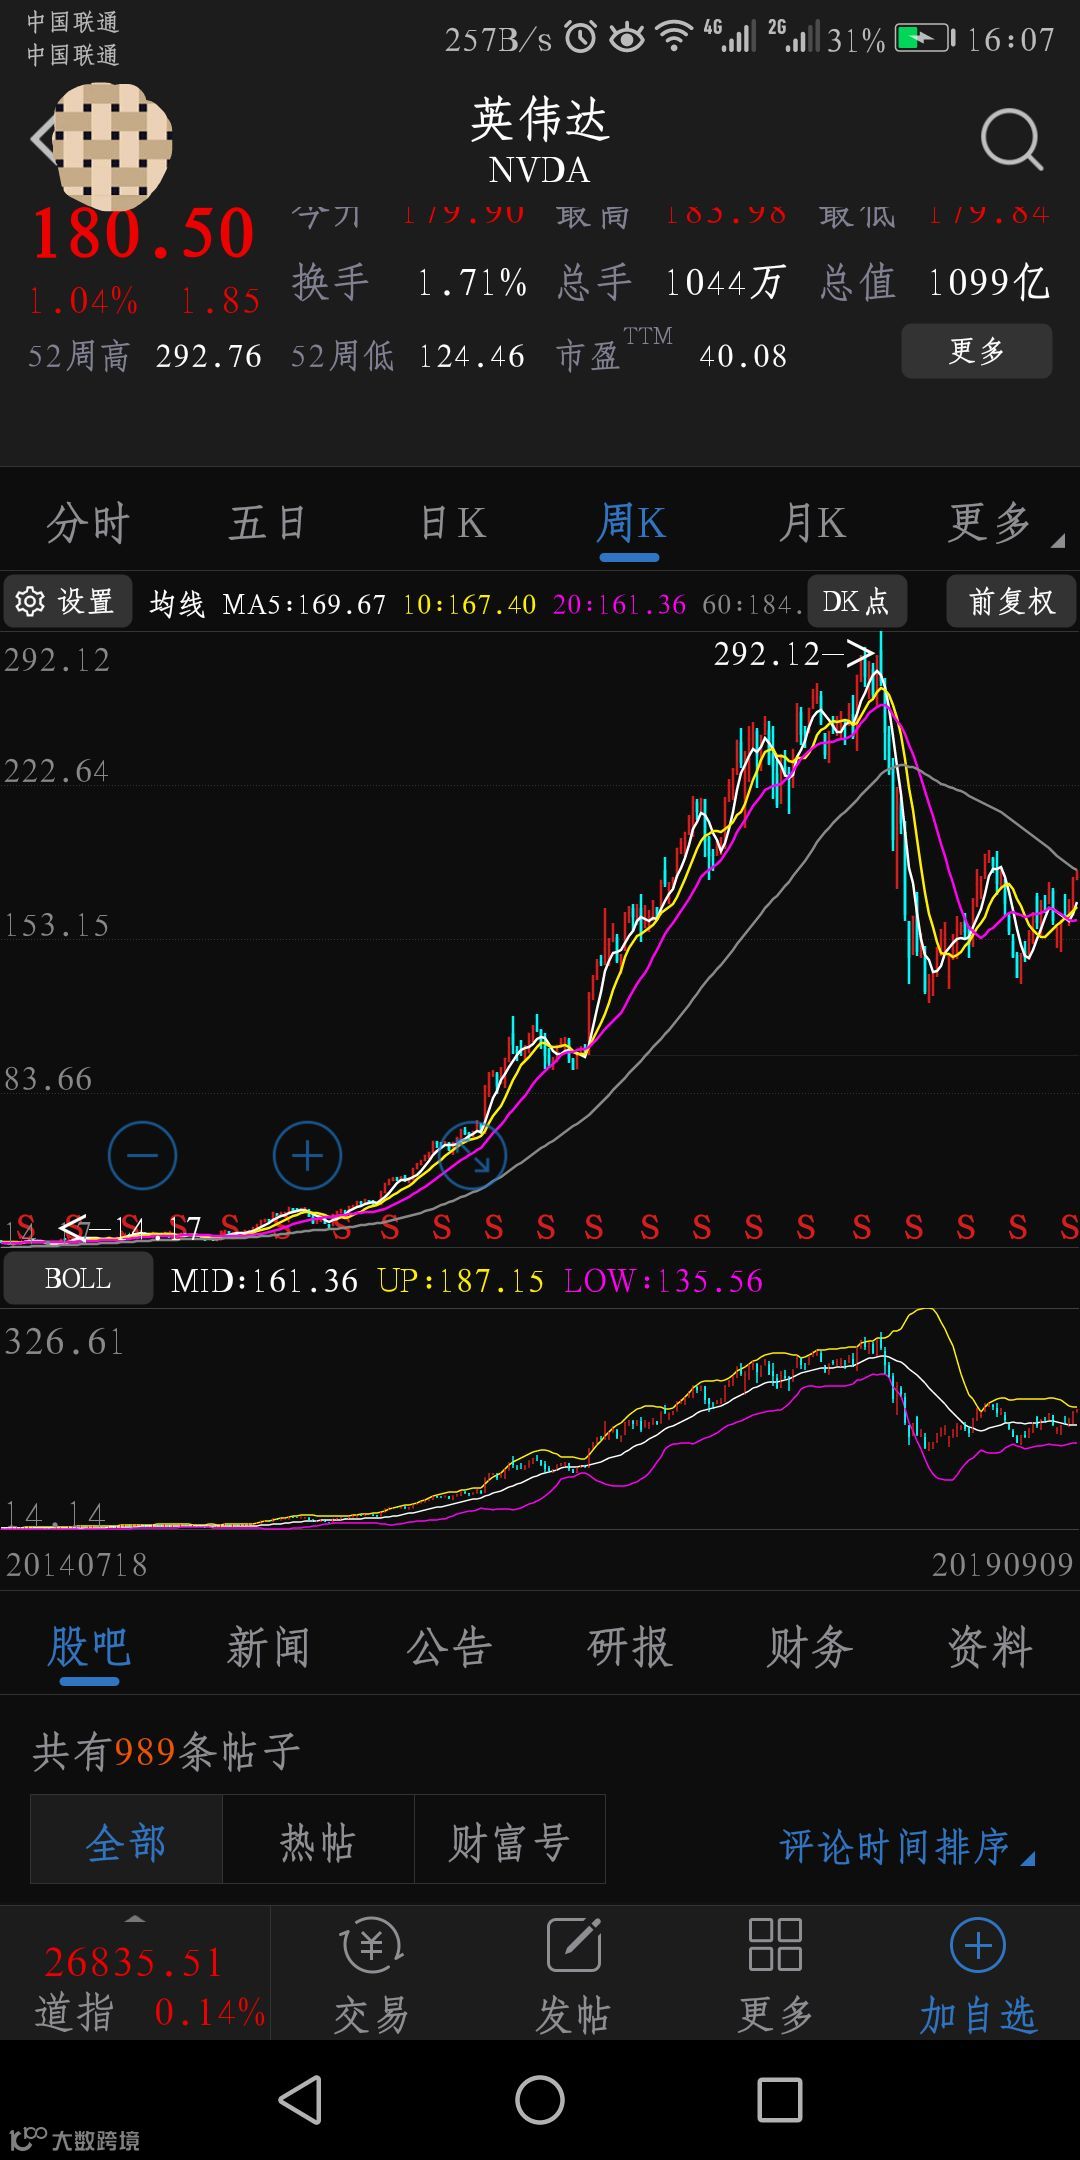The width and height of the screenshot is (1080, 2160).
Task: Switch the BOLL indicator button
Action: tap(78, 1279)
